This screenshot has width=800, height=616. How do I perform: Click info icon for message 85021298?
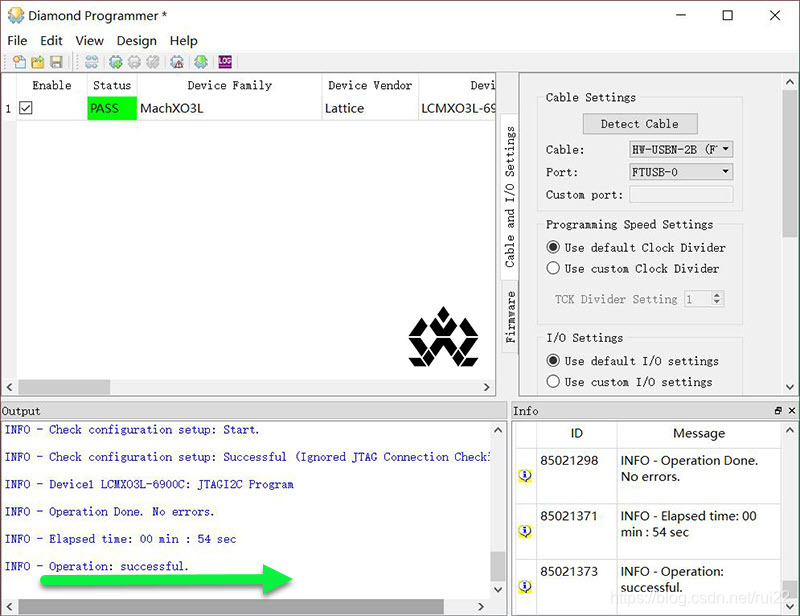525,476
